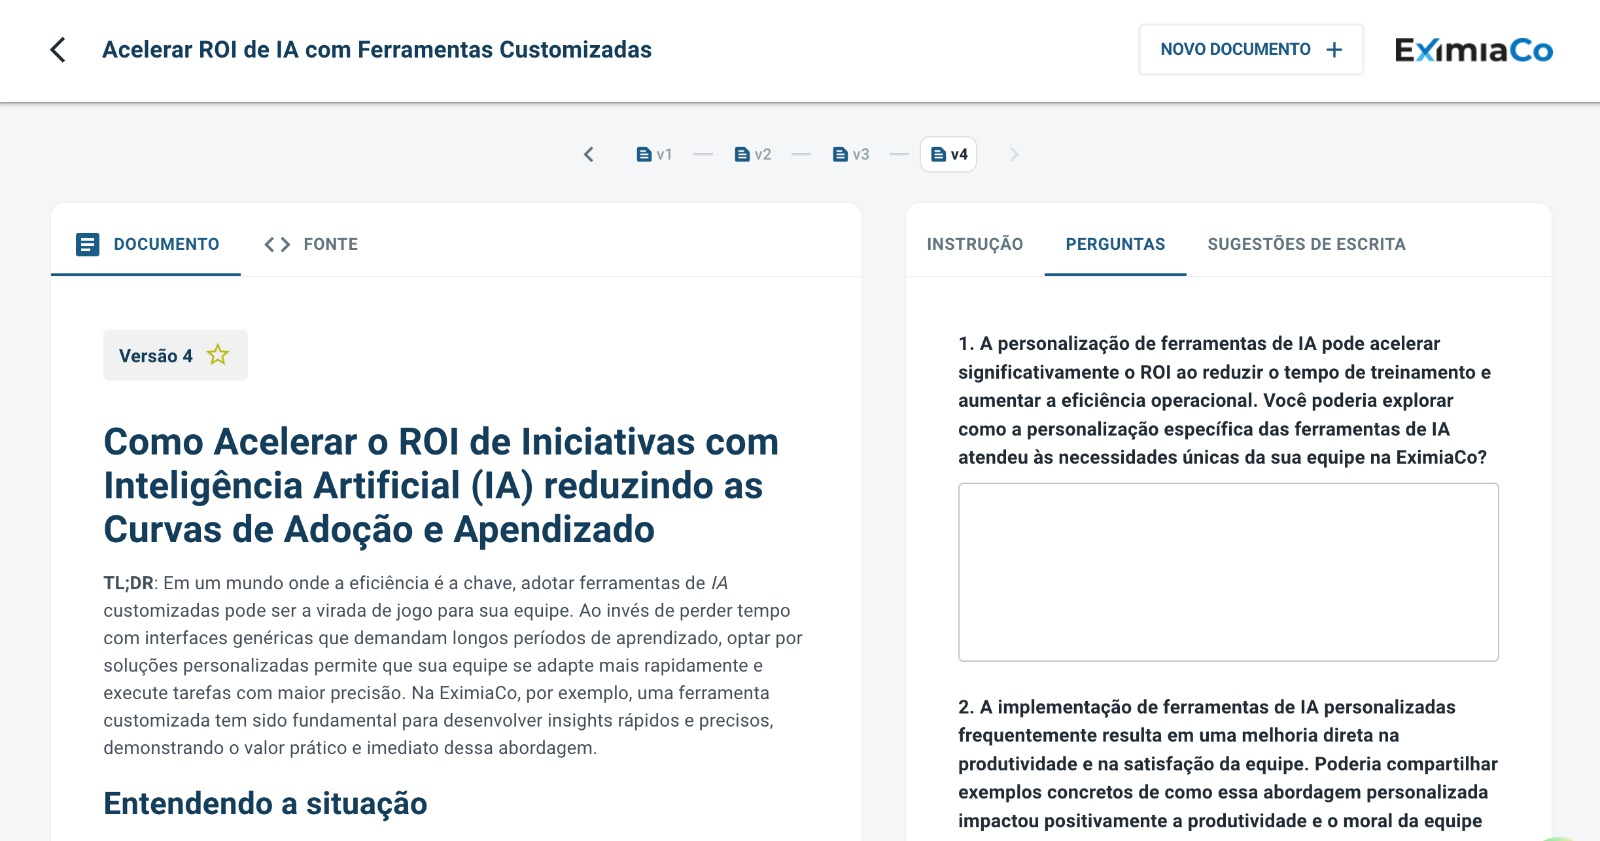Click the disabled next-version right chevron

(x=1013, y=154)
